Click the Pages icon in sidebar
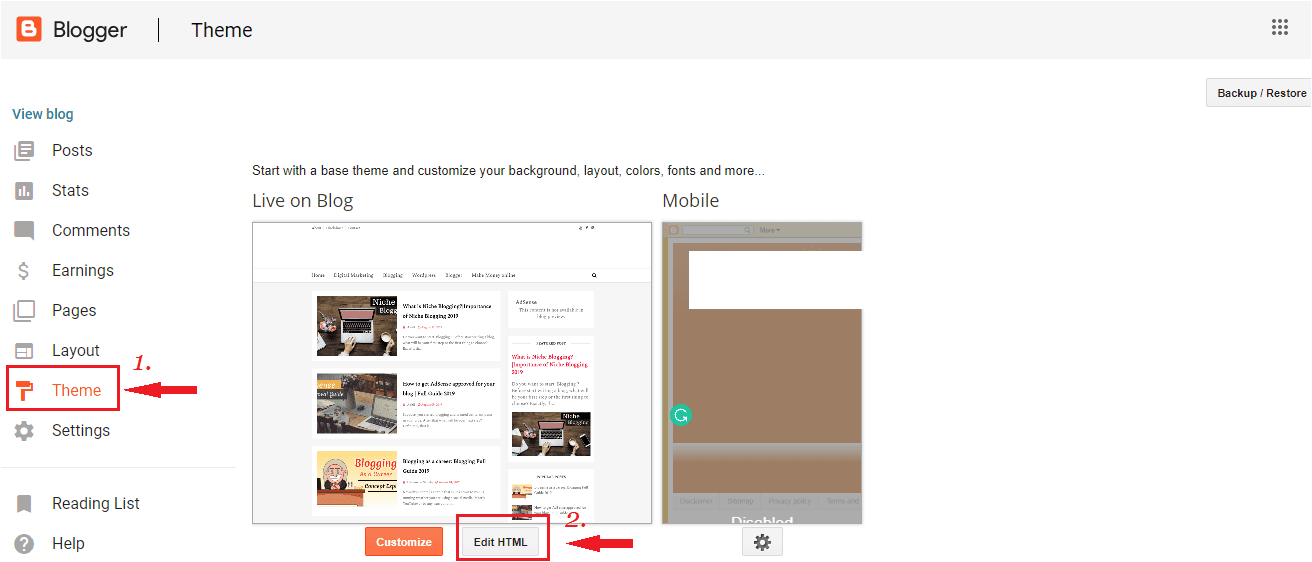 click(x=24, y=311)
